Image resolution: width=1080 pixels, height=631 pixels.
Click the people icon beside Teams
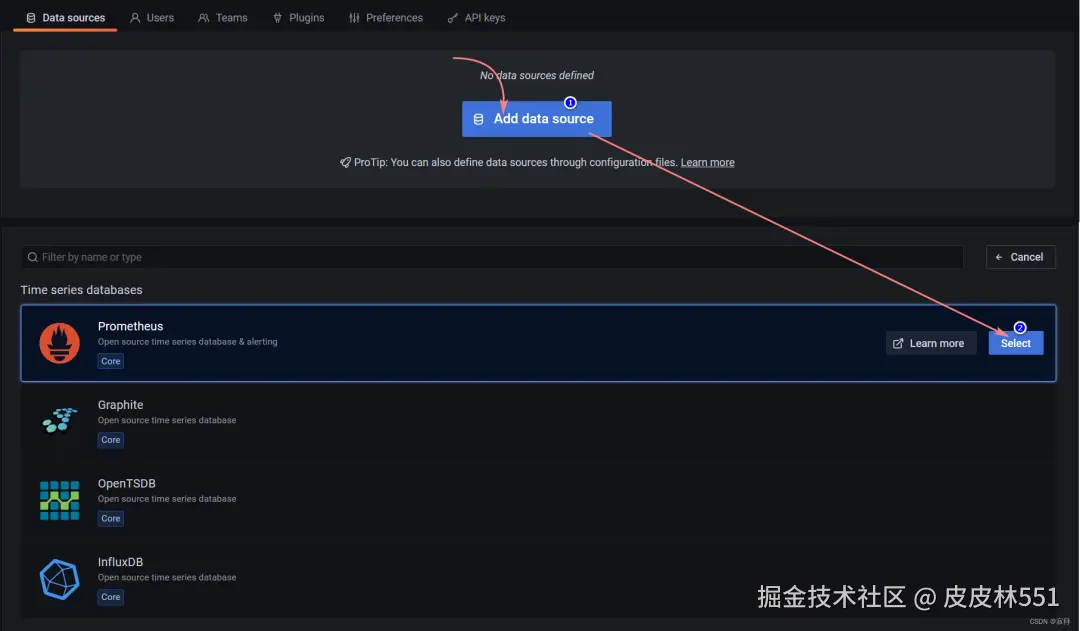tap(203, 18)
